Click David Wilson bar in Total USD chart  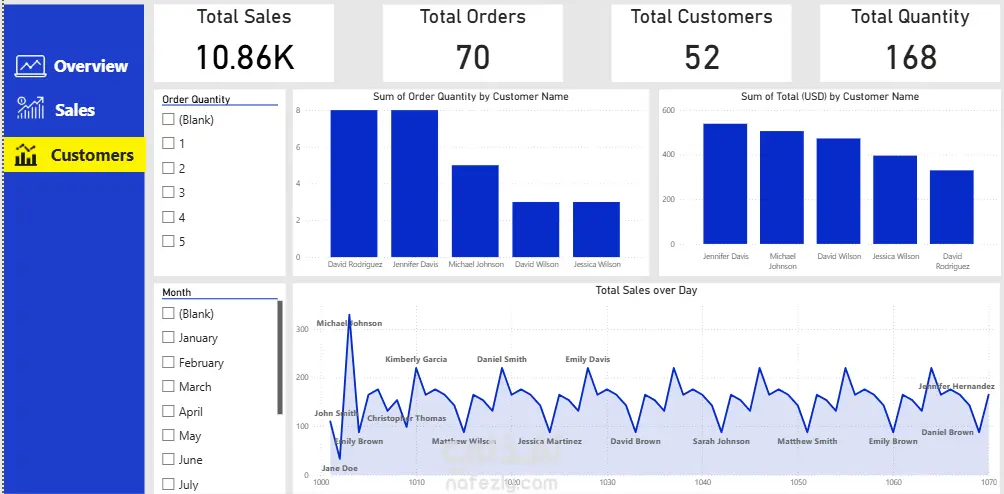(838, 191)
